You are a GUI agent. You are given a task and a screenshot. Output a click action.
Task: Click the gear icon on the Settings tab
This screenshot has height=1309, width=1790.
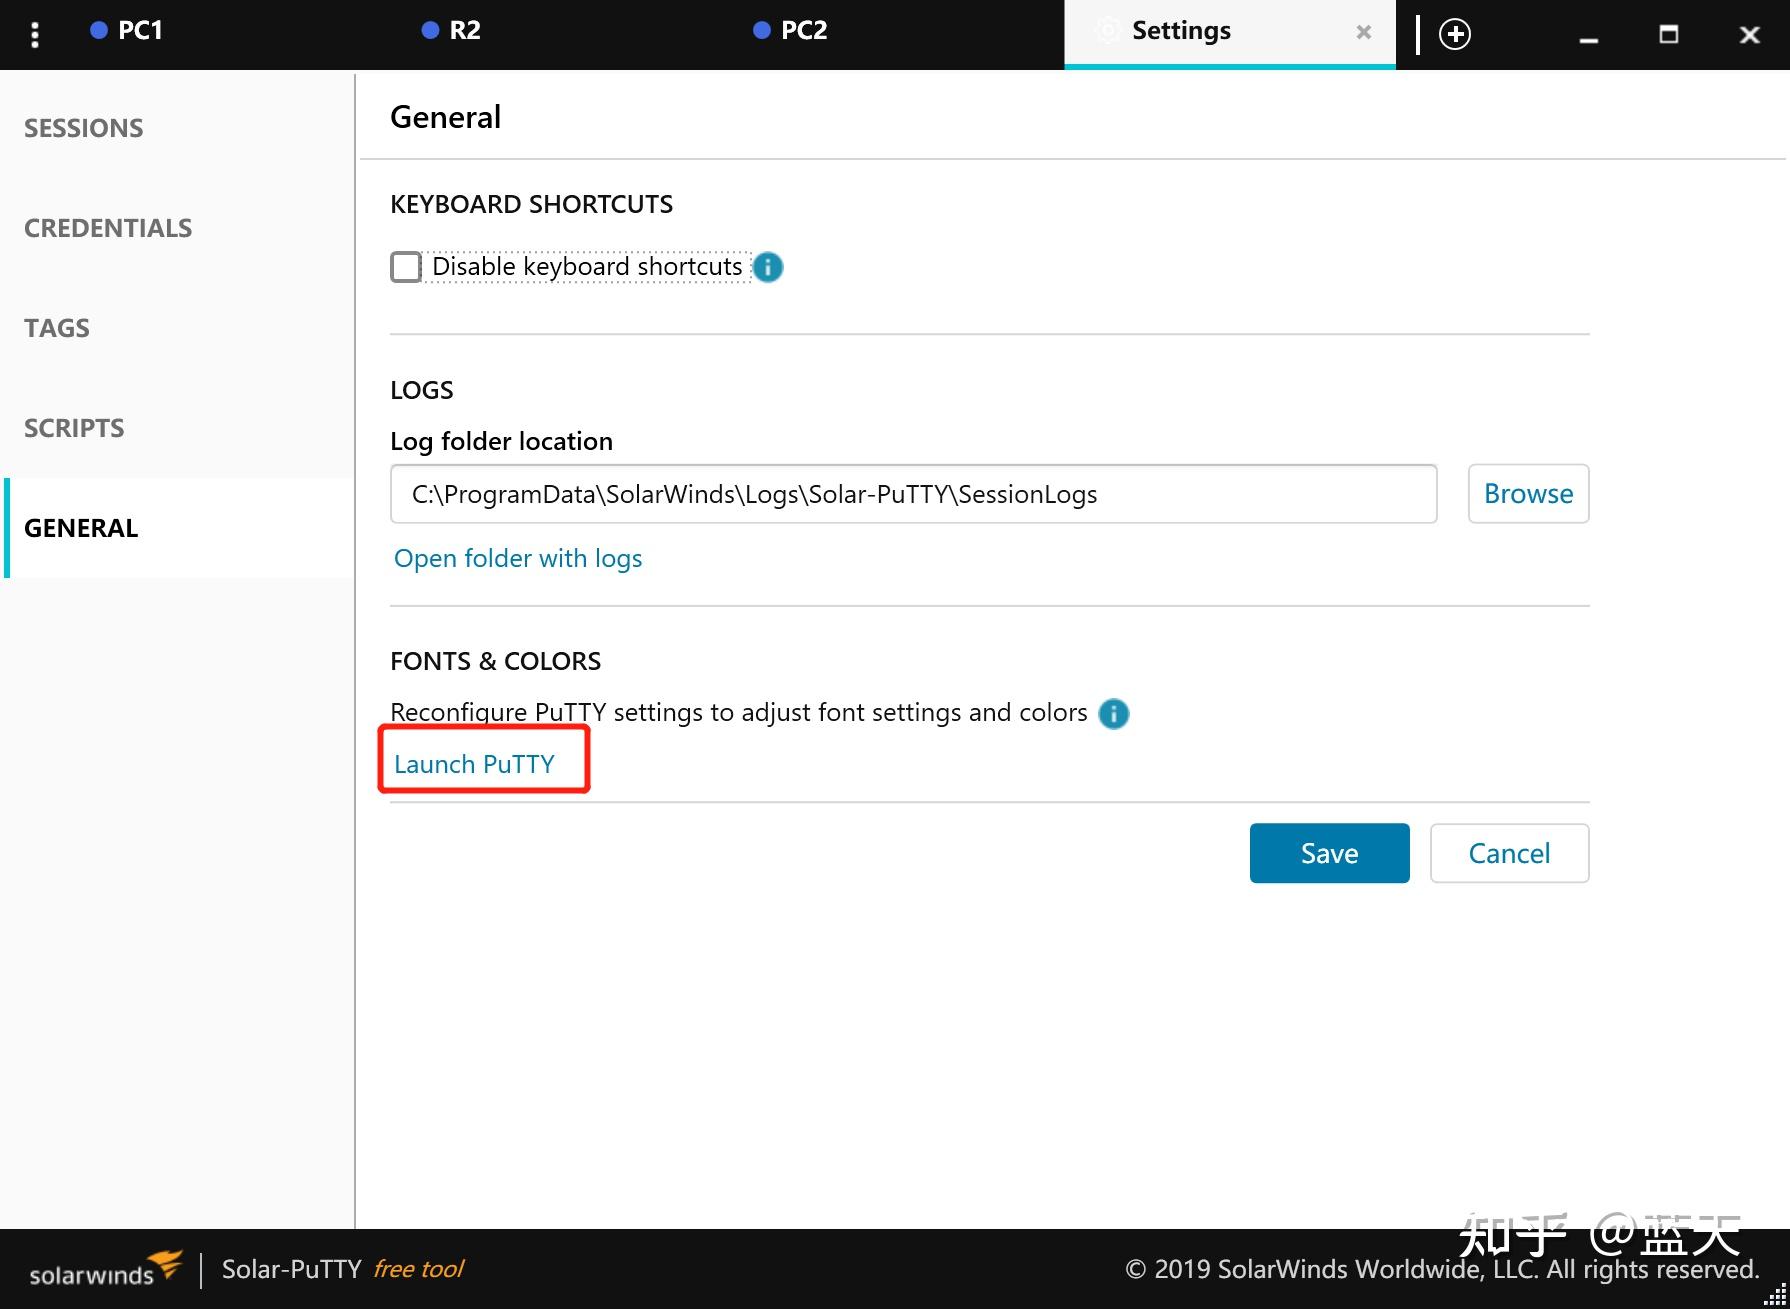[1108, 31]
